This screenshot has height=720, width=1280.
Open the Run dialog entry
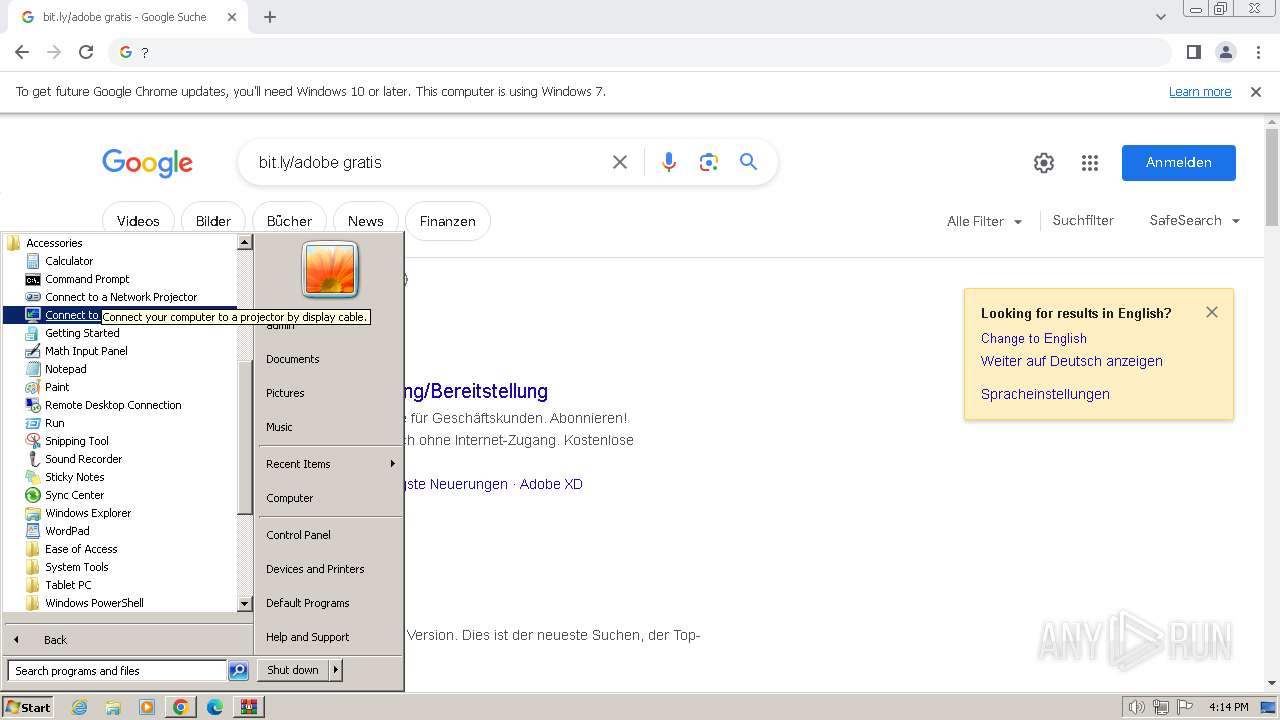tap(54, 423)
